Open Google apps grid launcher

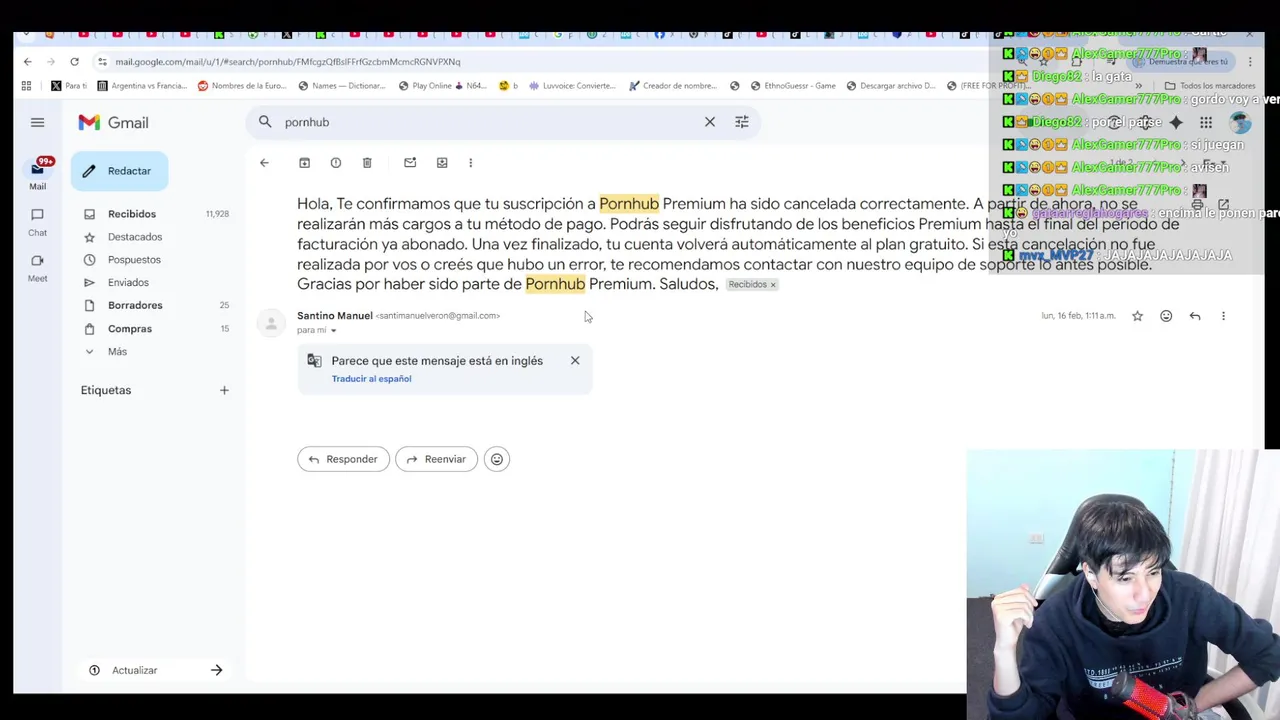pos(1206,122)
